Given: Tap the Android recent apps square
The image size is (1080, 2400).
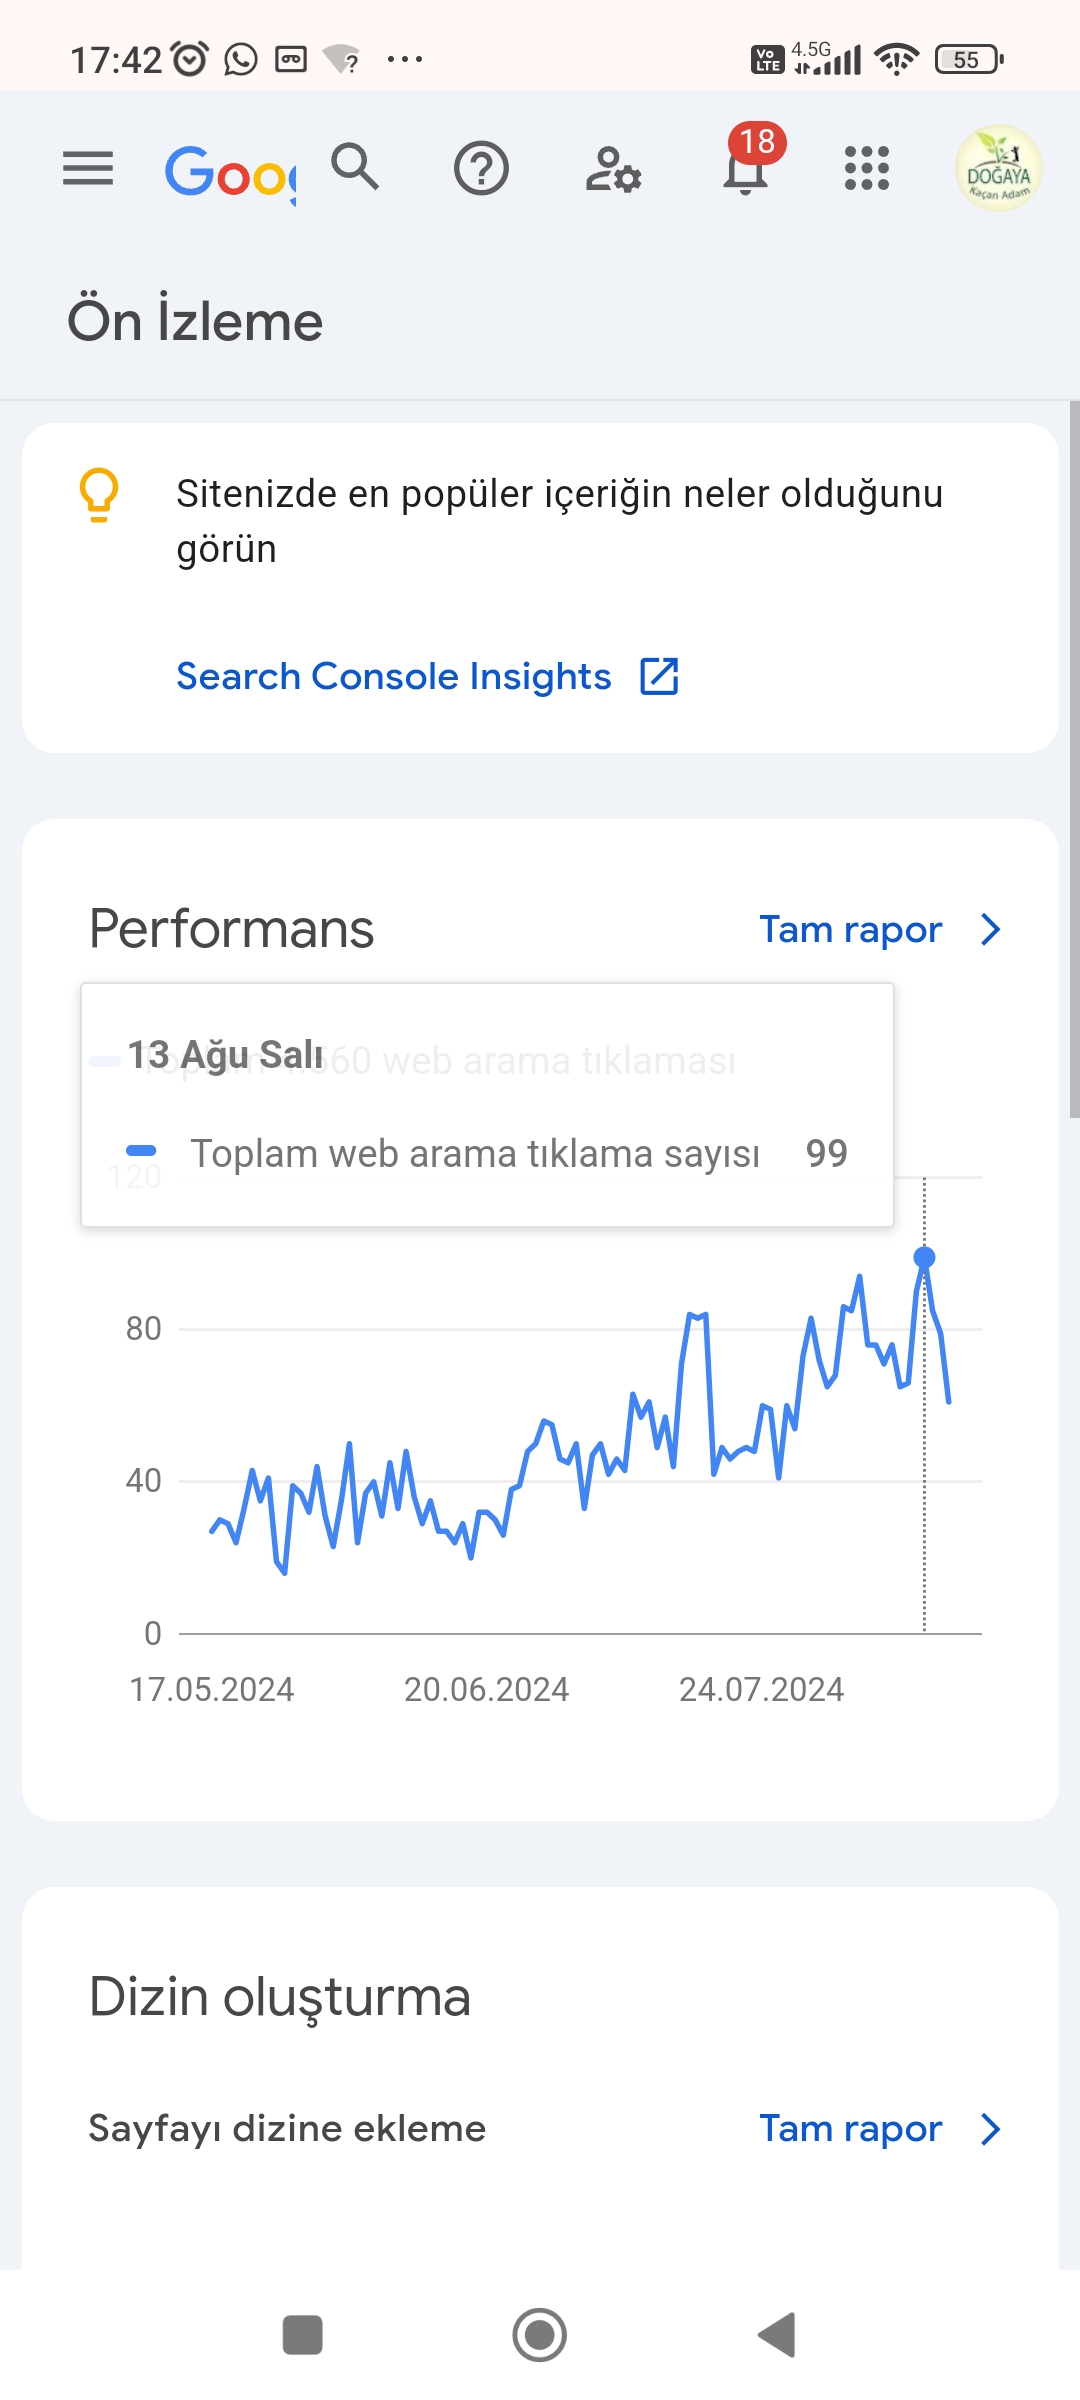Looking at the screenshot, I should pyautogui.click(x=303, y=2335).
